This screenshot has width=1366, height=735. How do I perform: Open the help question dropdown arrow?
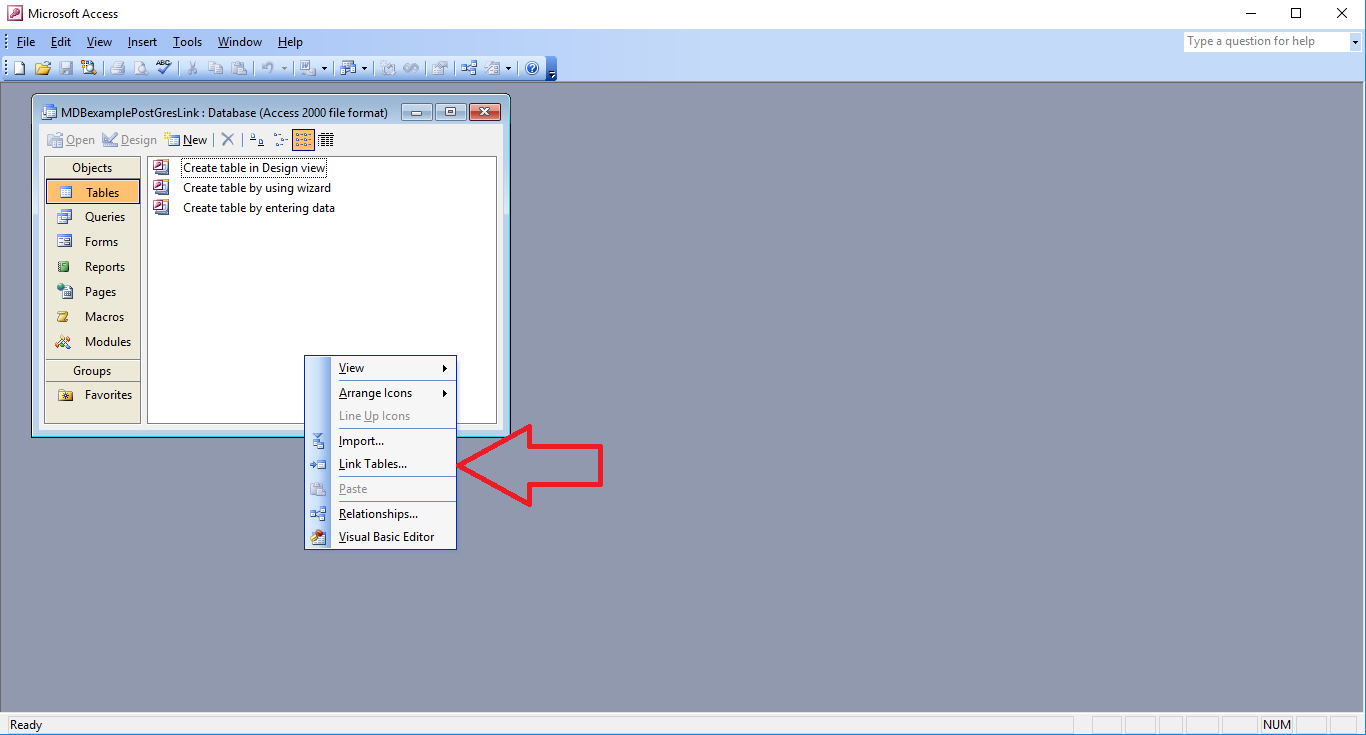[x=1355, y=41]
